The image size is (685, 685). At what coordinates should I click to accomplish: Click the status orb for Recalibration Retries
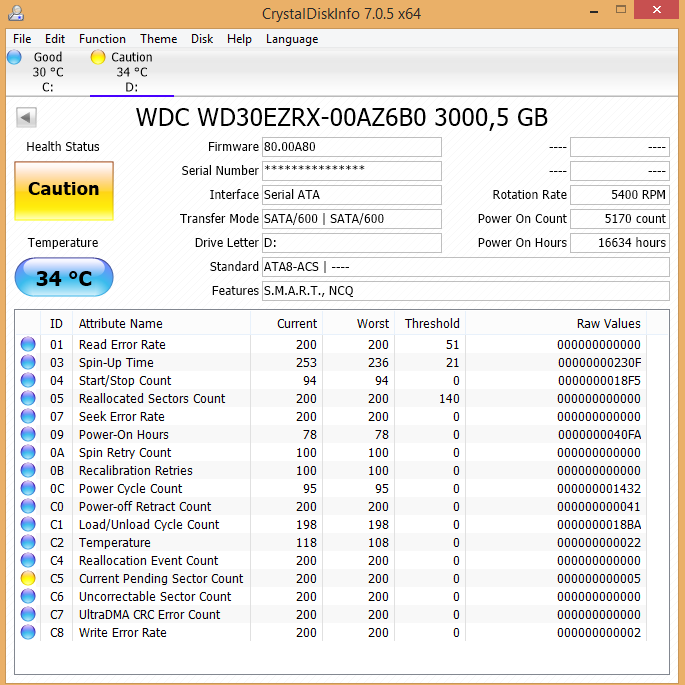(28, 470)
